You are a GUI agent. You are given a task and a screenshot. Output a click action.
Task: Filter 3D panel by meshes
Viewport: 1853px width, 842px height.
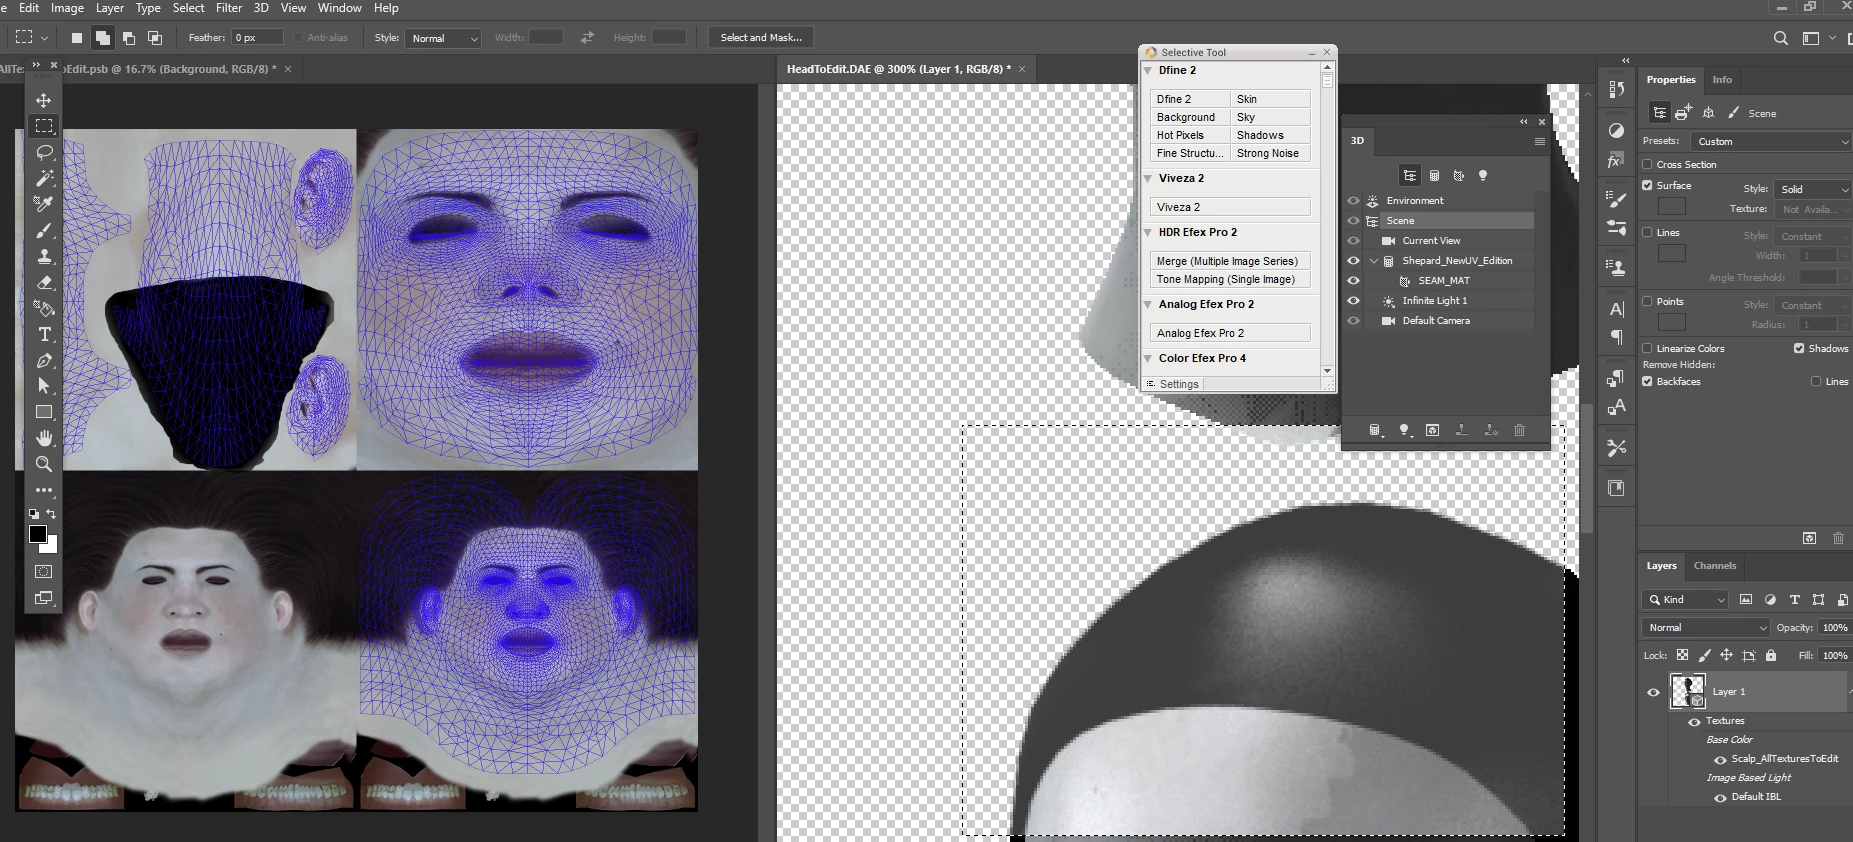point(1434,176)
